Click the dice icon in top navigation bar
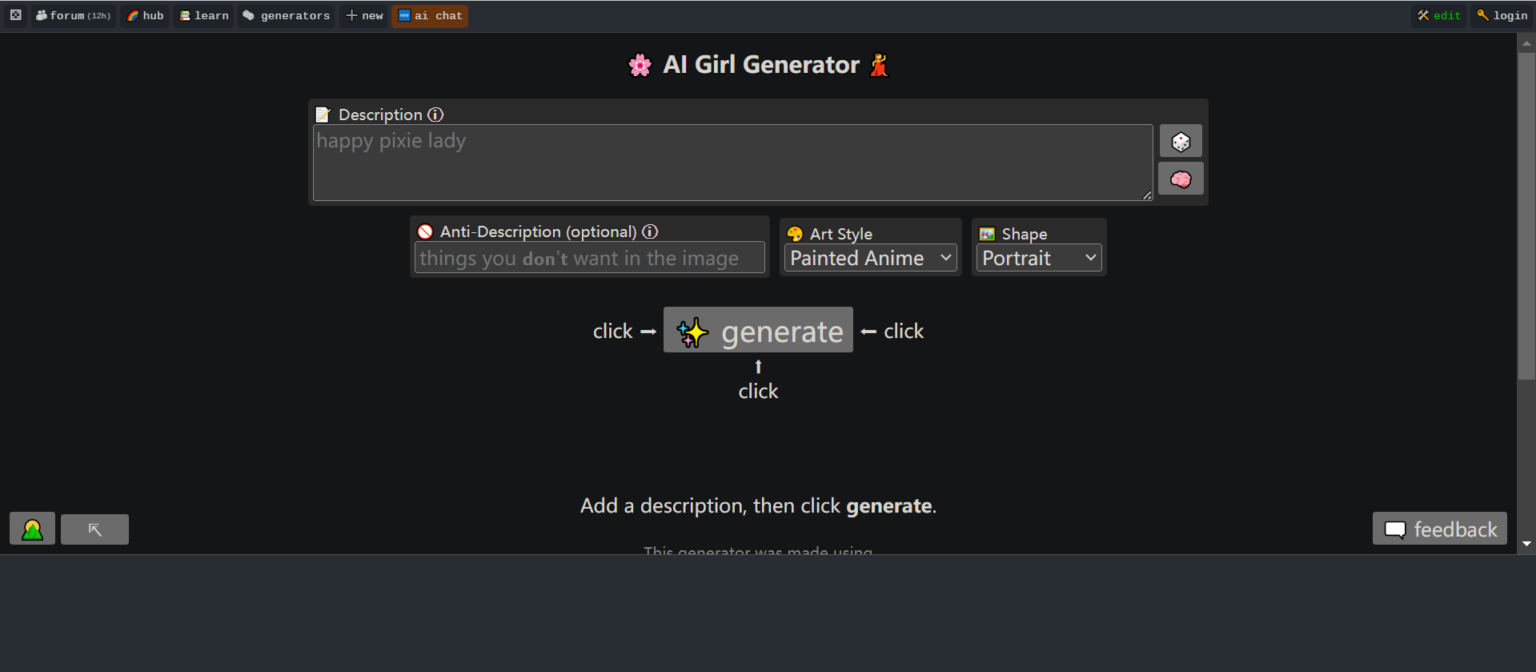This screenshot has height=672, width=1536. (x=15, y=16)
